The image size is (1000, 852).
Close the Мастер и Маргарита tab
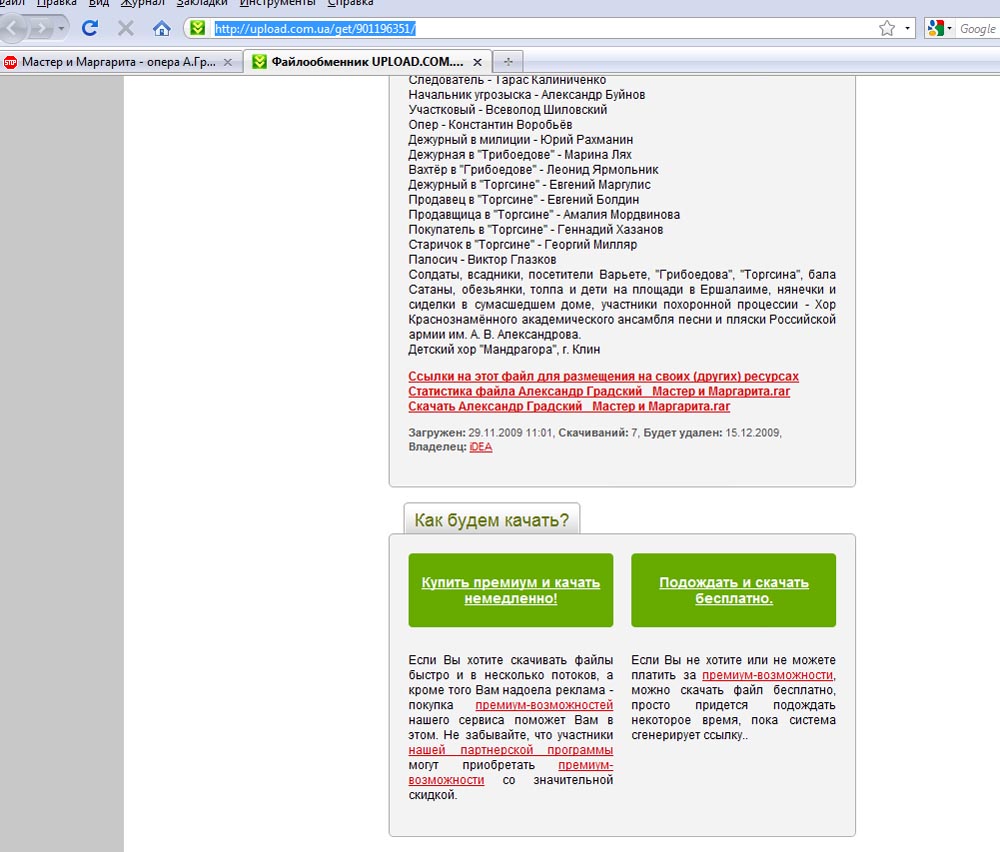228,62
